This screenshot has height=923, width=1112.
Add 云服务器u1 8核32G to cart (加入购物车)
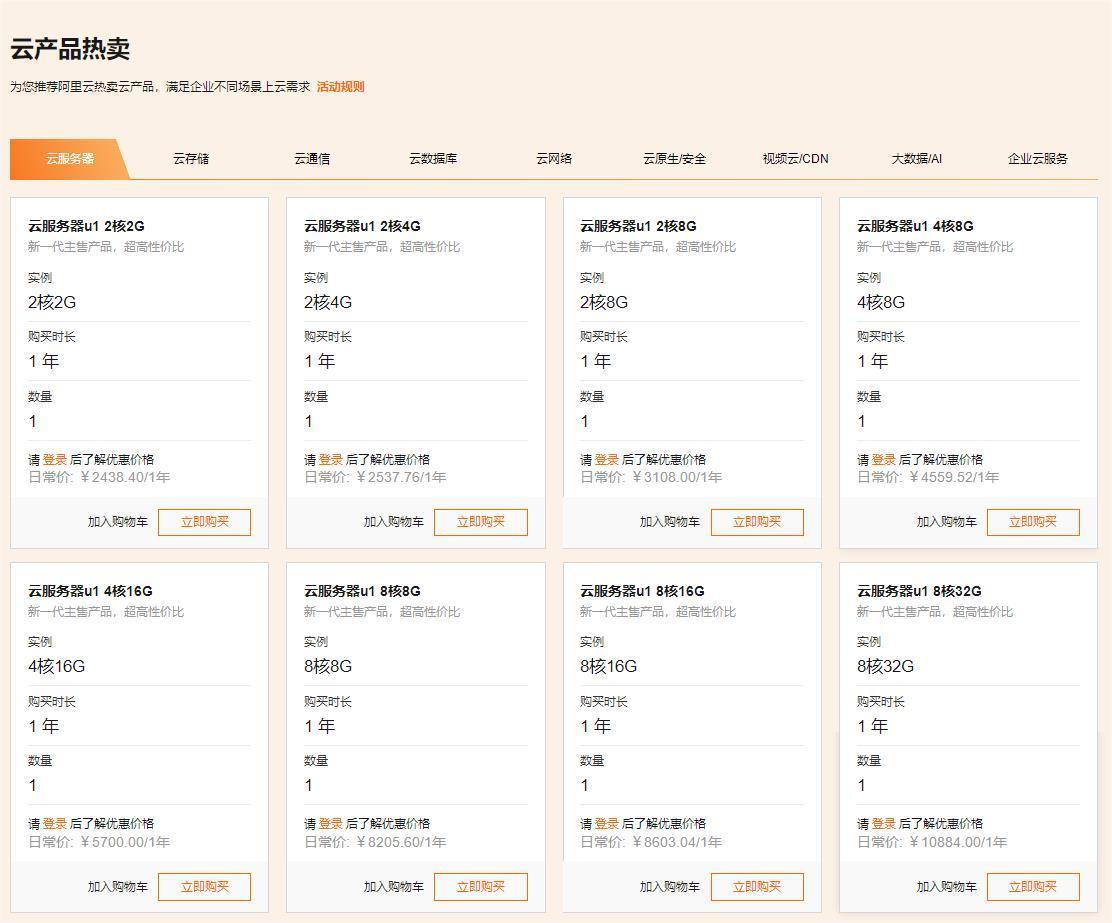click(946, 887)
